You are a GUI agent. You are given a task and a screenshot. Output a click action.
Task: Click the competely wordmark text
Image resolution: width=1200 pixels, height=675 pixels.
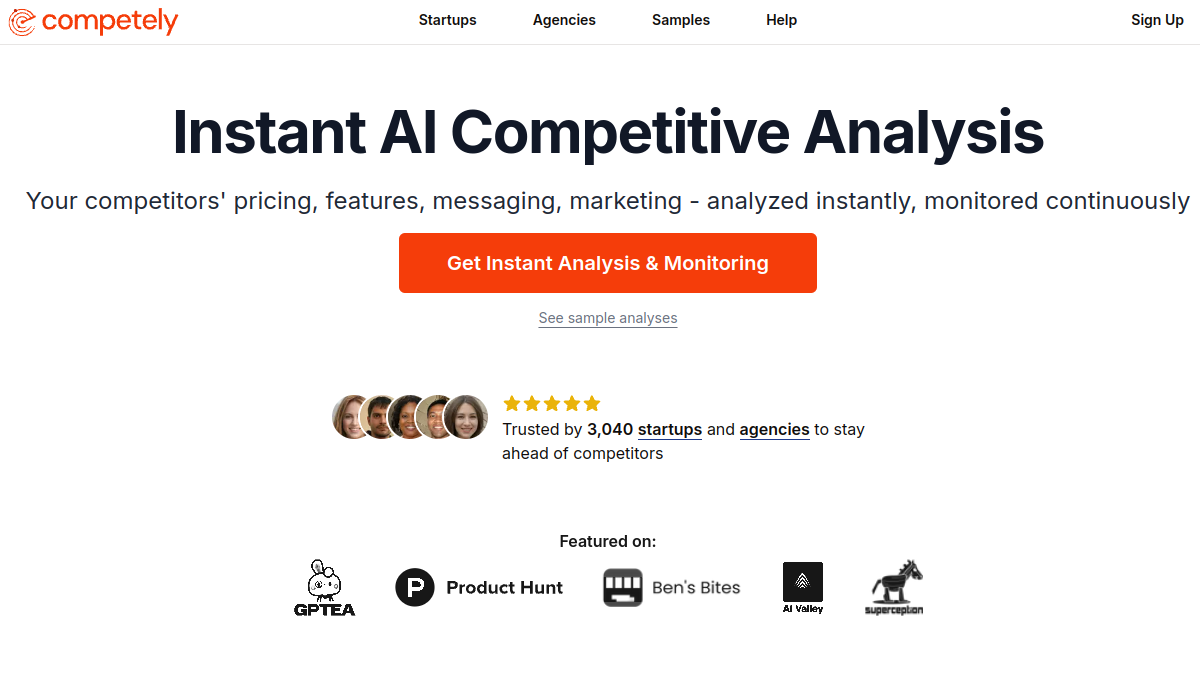tap(110, 21)
